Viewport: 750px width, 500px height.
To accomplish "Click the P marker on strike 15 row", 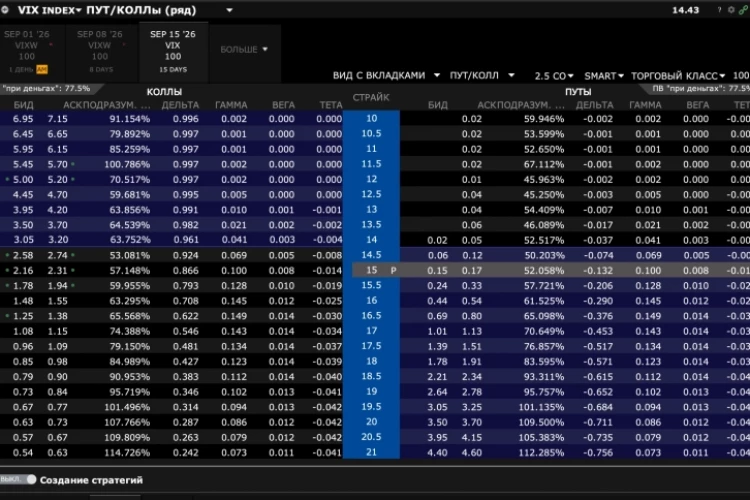I will tap(393, 270).
